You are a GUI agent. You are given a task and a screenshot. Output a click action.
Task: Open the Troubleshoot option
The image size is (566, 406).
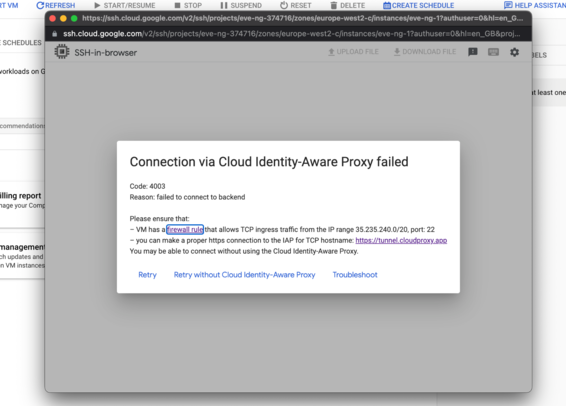(355, 275)
